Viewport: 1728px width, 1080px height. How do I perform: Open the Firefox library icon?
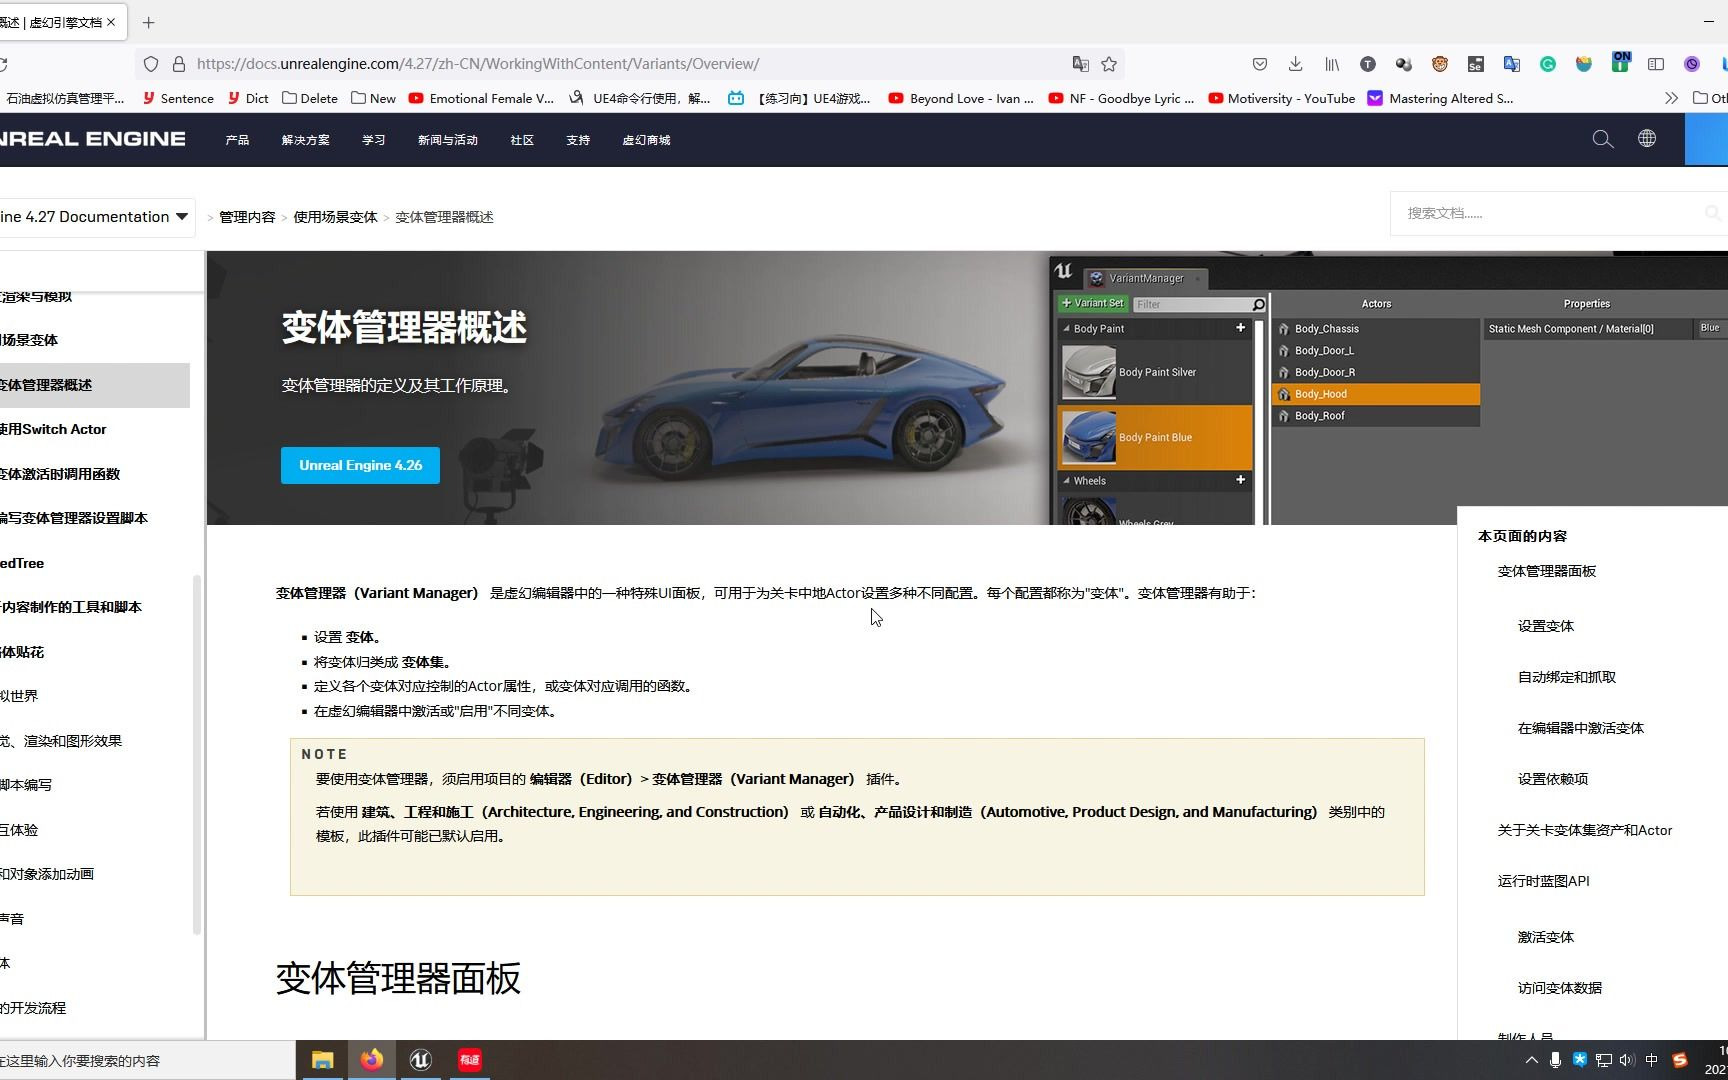pyautogui.click(x=1332, y=64)
